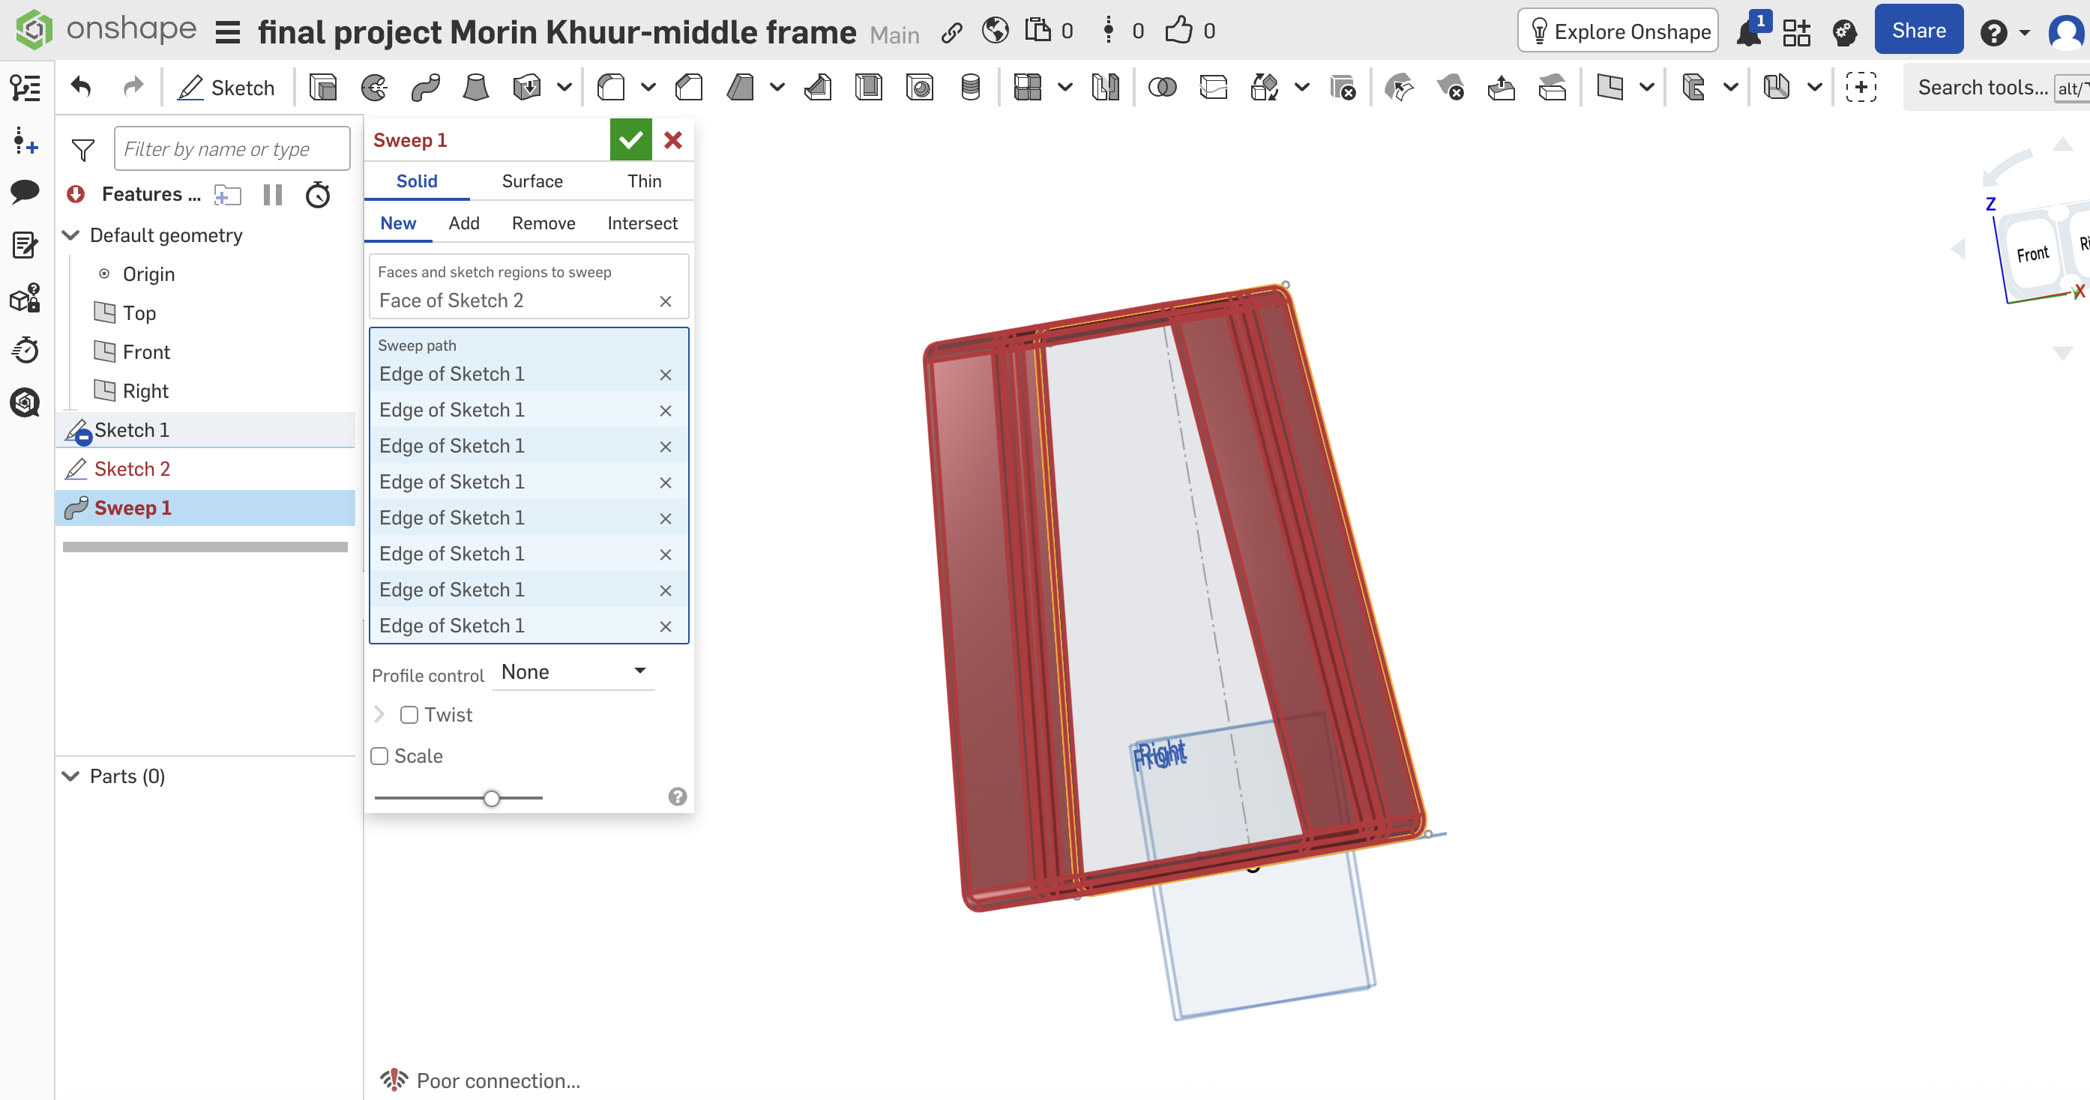
Task: Copy document link icon near Main
Action: (952, 32)
